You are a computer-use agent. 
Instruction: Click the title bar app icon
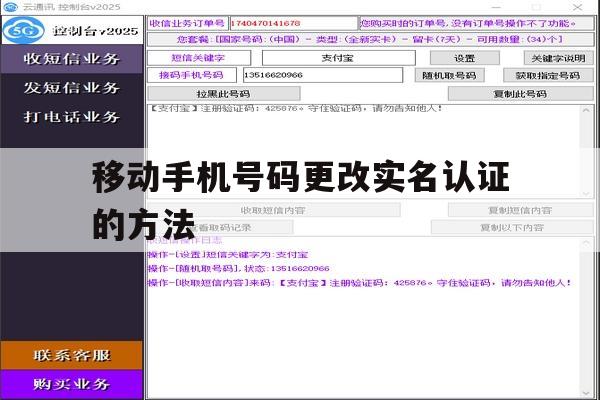(10, 7)
